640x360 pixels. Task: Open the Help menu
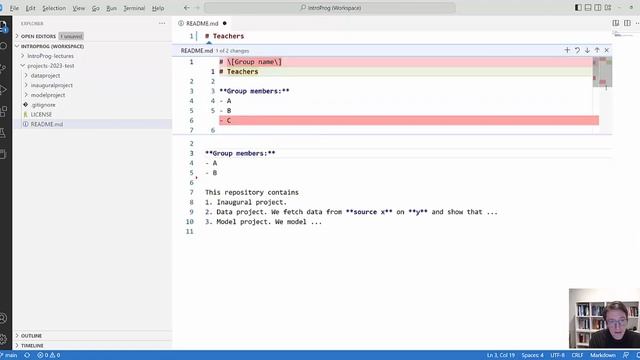[x=158, y=8]
